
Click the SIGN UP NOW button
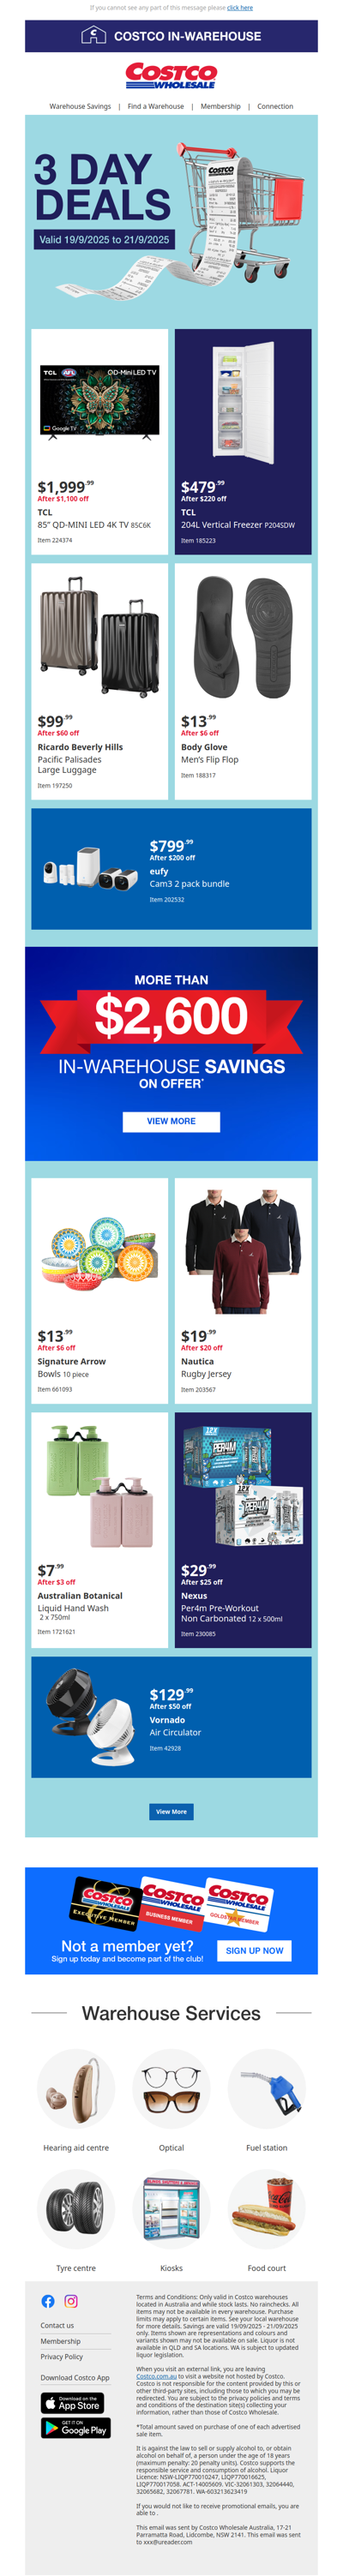click(x=254, y=1950)
